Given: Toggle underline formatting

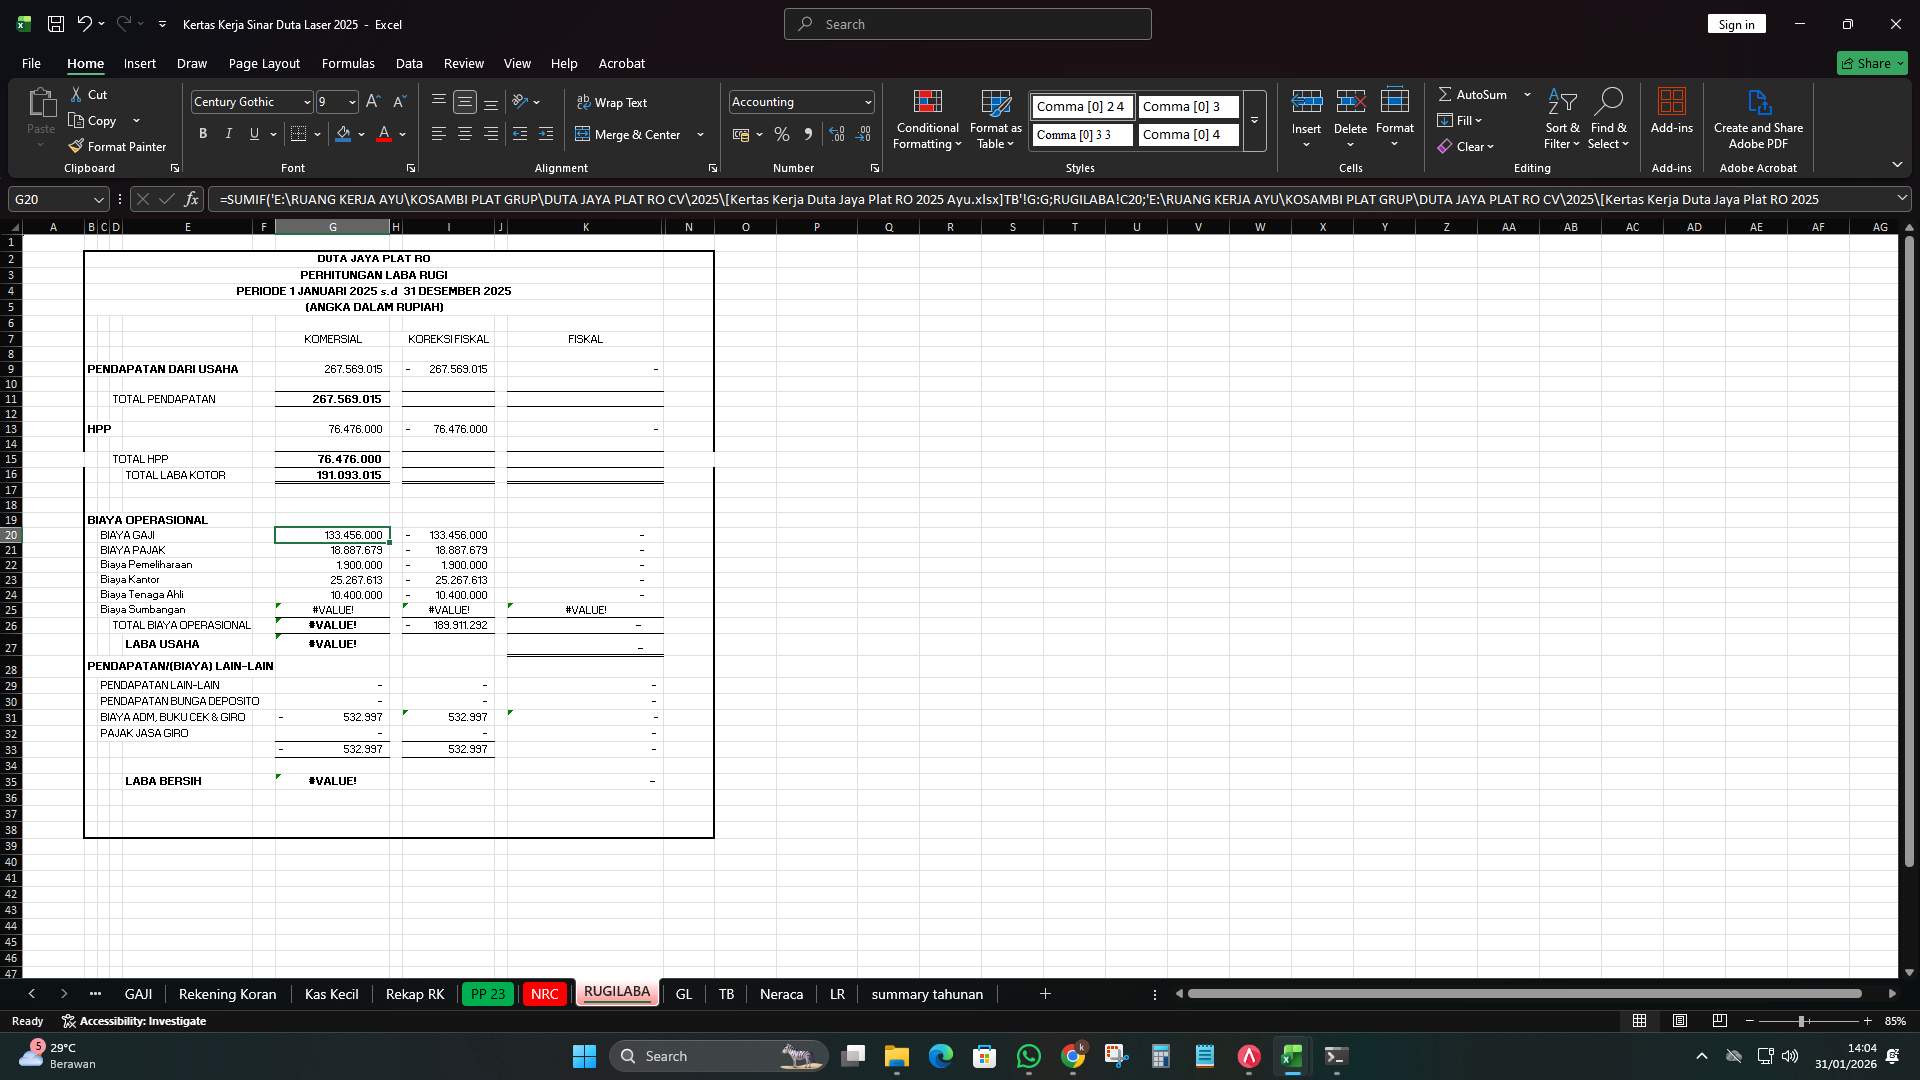Looking at the screenshot, I should 253,133.
